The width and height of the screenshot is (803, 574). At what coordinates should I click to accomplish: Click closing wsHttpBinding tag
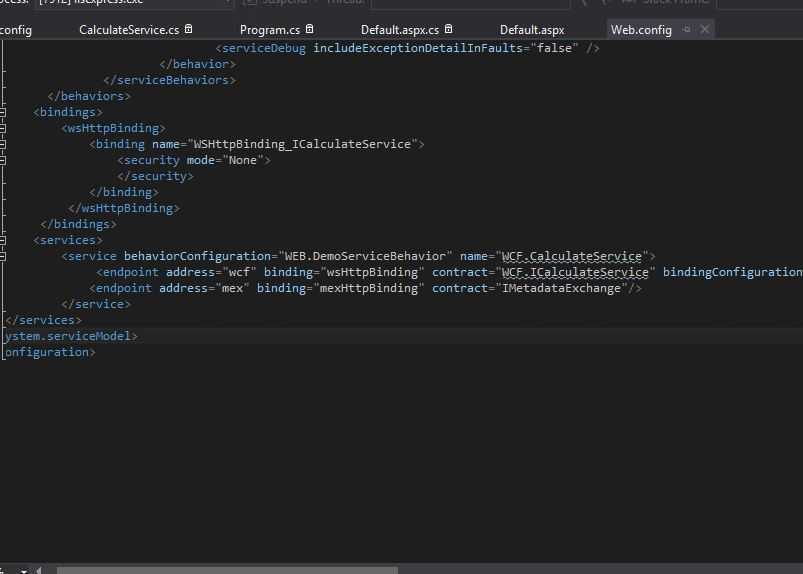(123, 208)
